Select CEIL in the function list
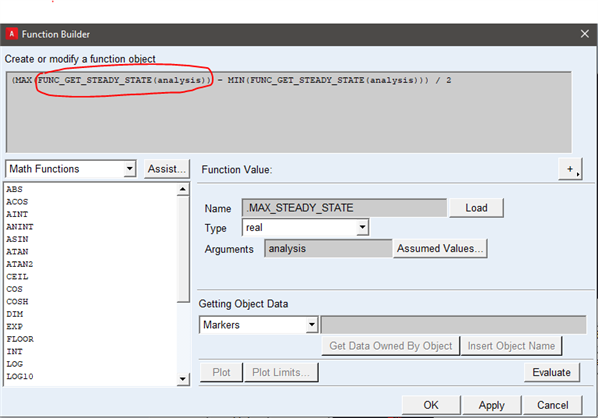 [x=17, y=277]
